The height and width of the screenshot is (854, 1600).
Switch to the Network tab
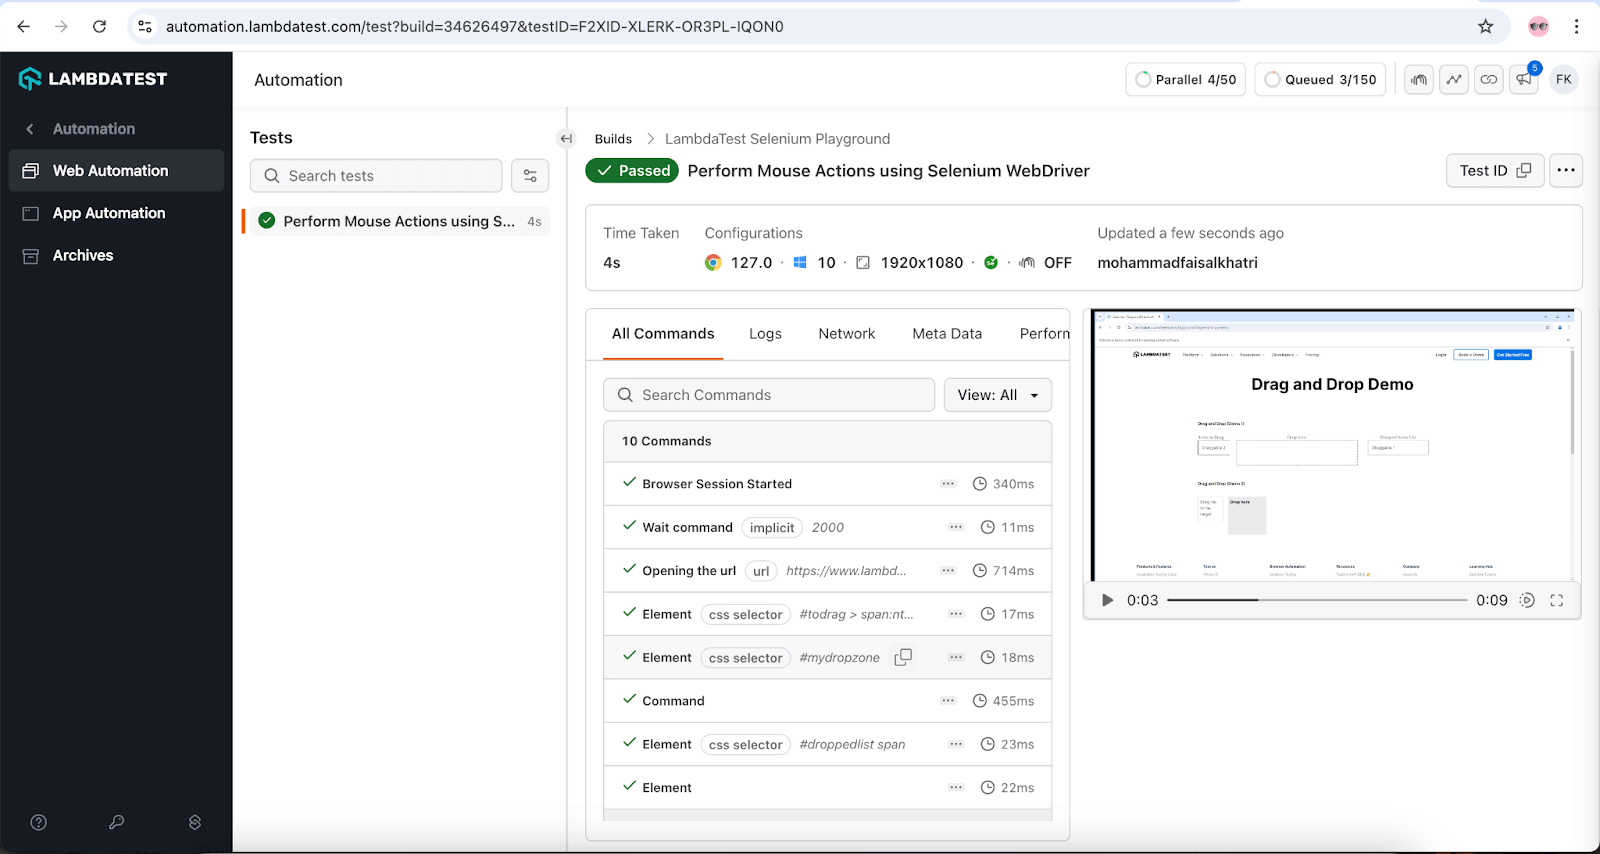point(846,334)
